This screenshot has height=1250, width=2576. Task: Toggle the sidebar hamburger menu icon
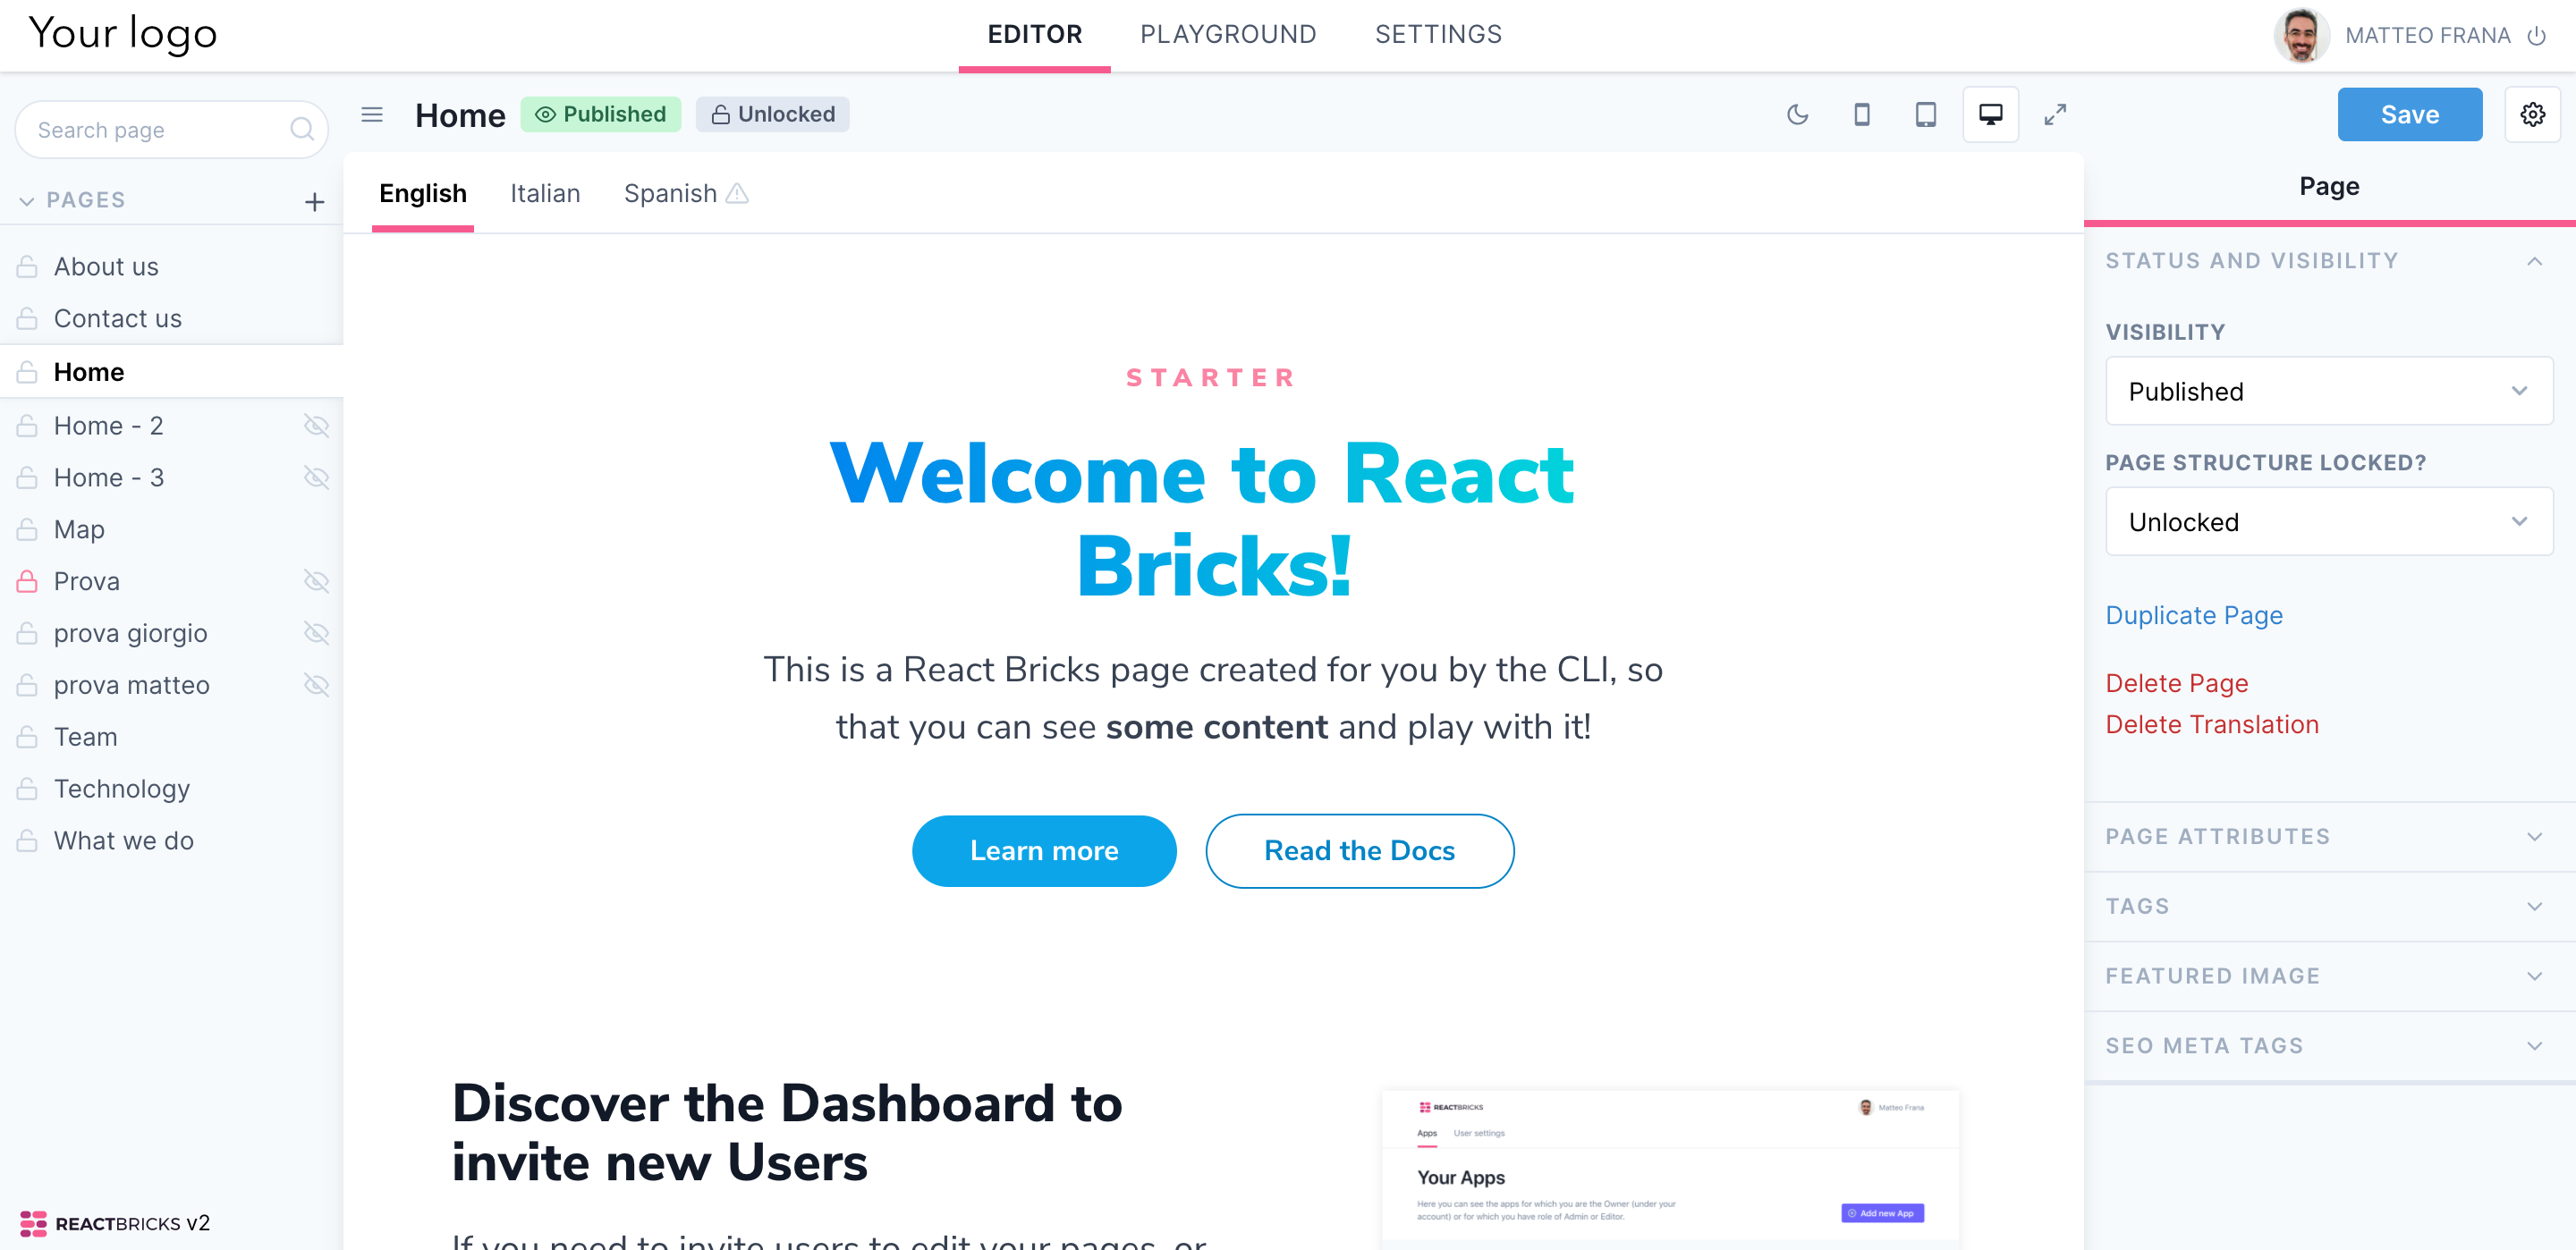tap(372, 115)
